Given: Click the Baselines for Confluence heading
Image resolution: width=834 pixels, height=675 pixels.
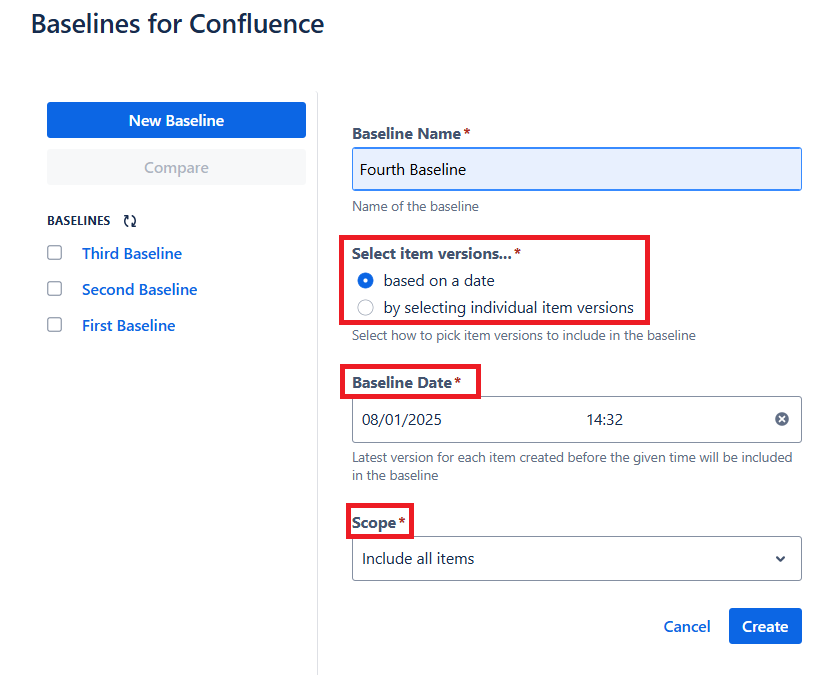Looking at the screenshot, I should 177,24.
